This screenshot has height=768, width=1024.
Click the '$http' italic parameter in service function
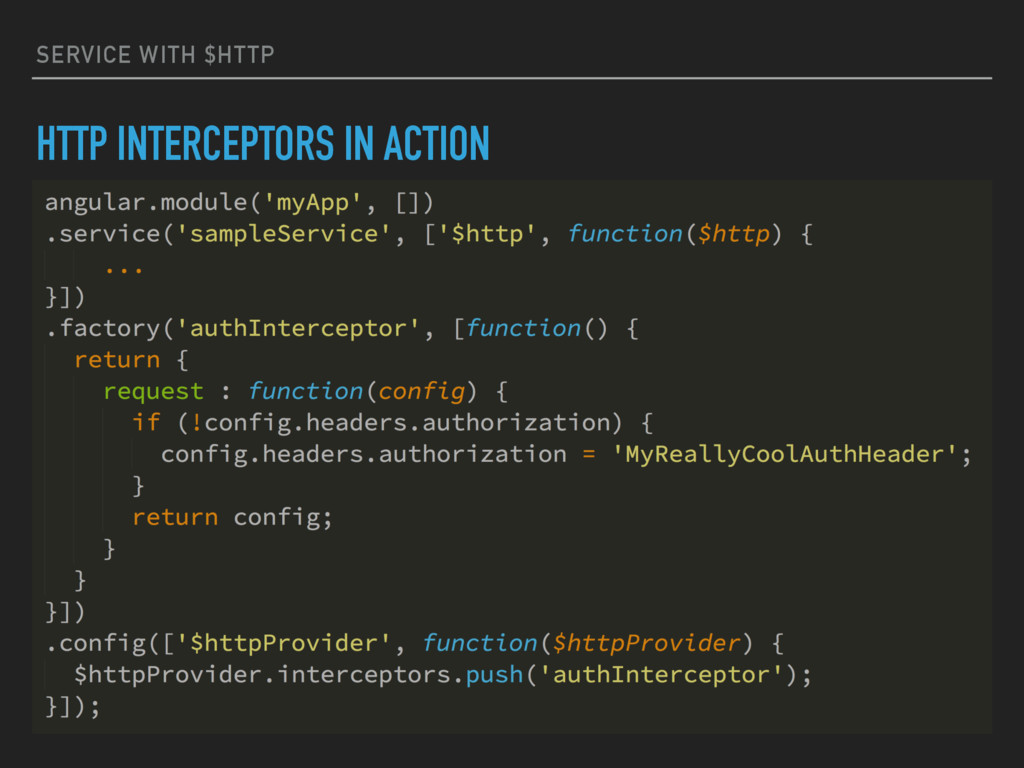click(734, 234)
